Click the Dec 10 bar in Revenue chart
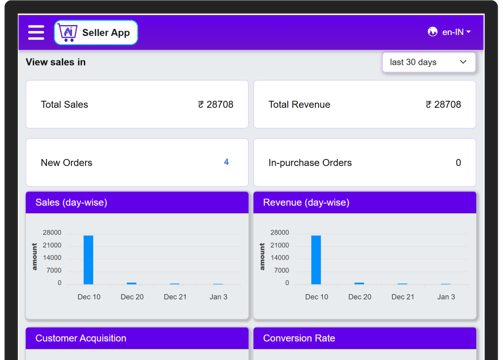Screen dimensions: 503x360 click(x=316, y=260)
